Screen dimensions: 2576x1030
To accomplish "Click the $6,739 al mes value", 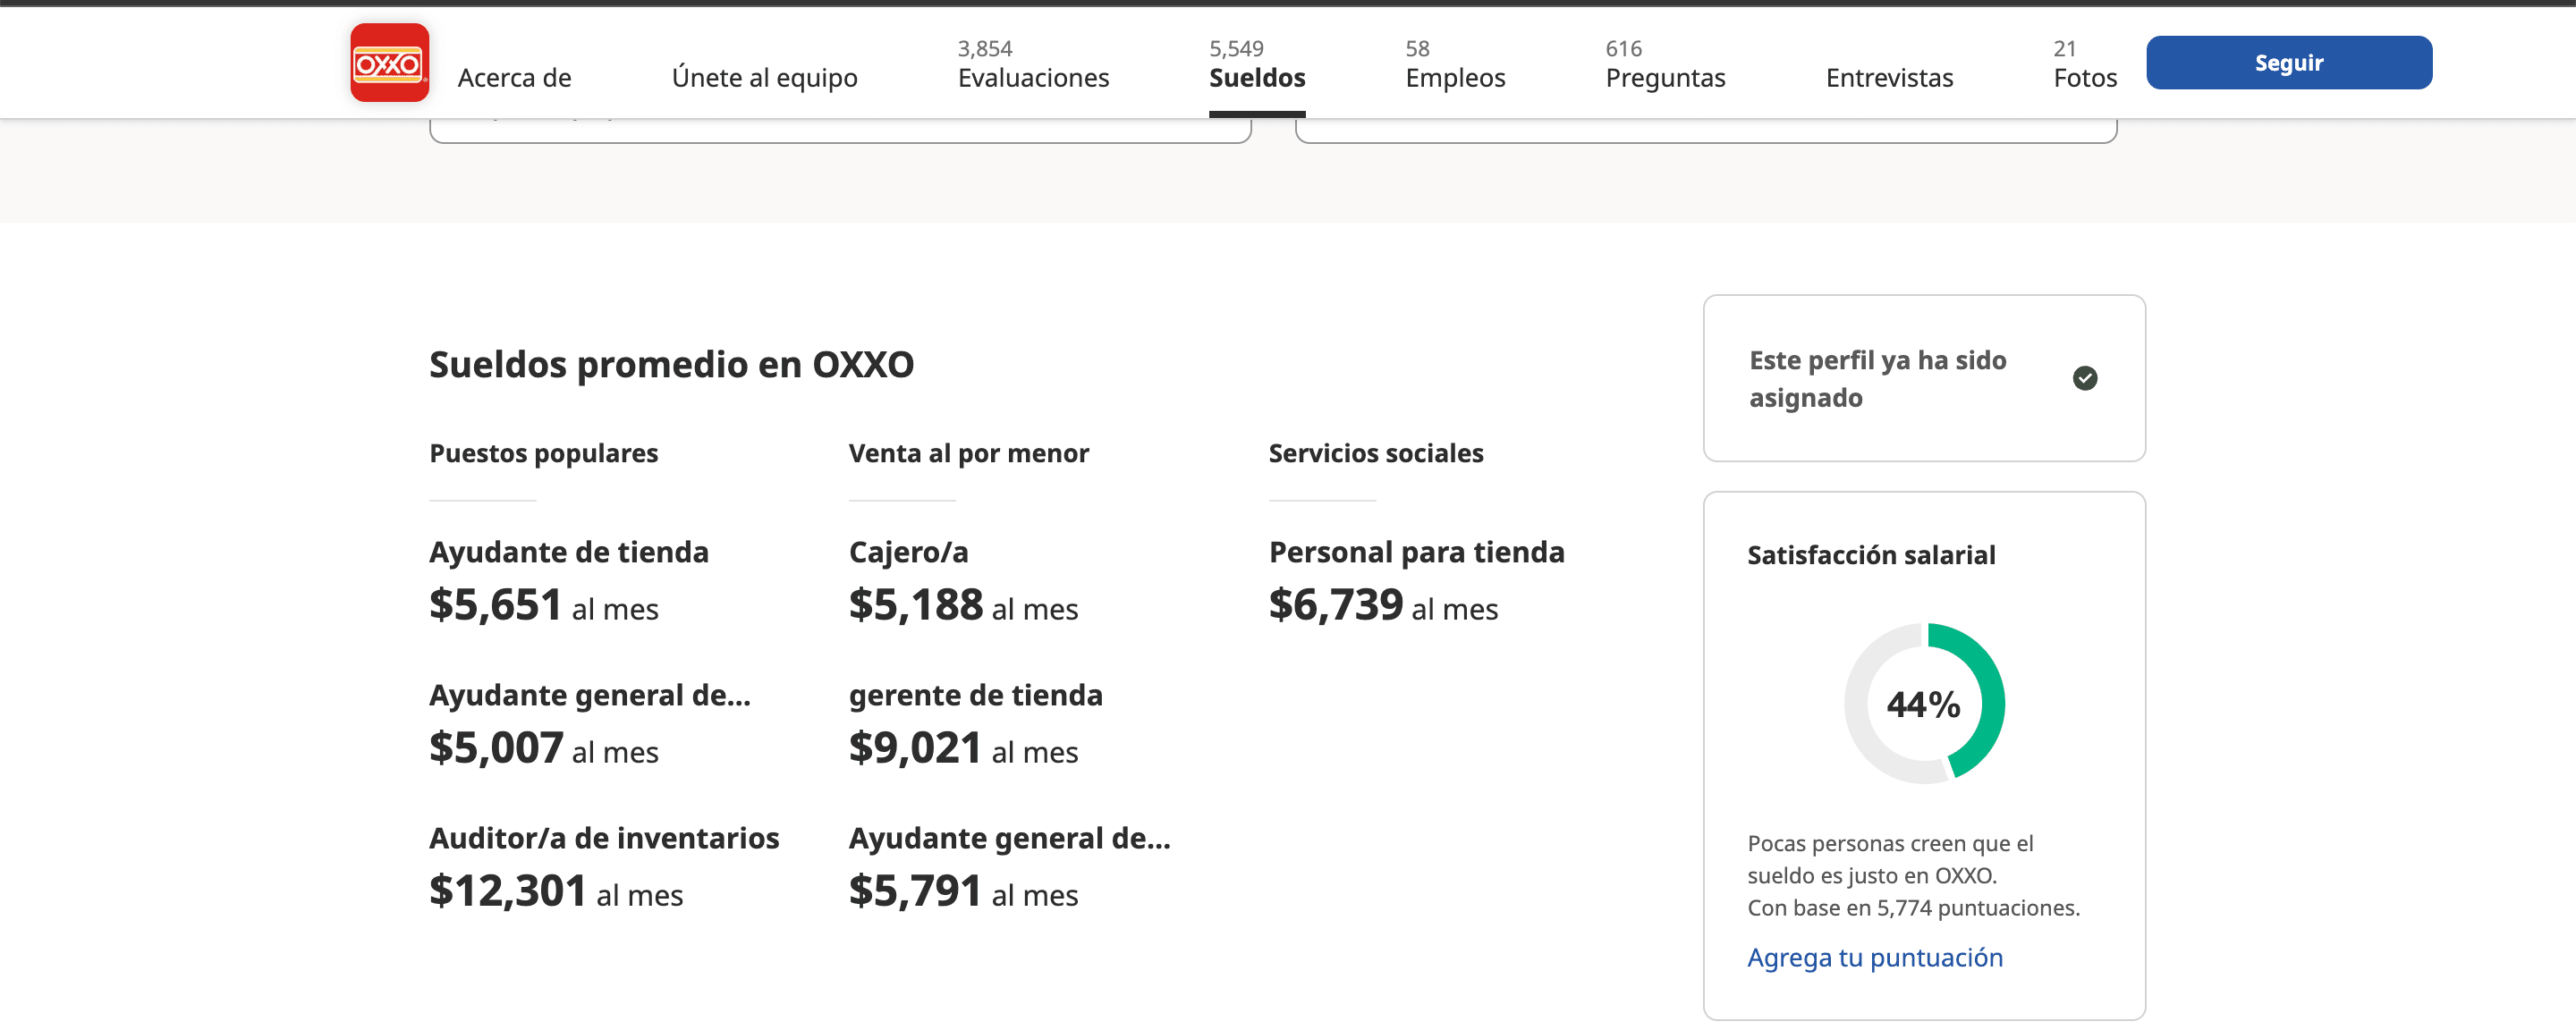I will coord(1383,605).
